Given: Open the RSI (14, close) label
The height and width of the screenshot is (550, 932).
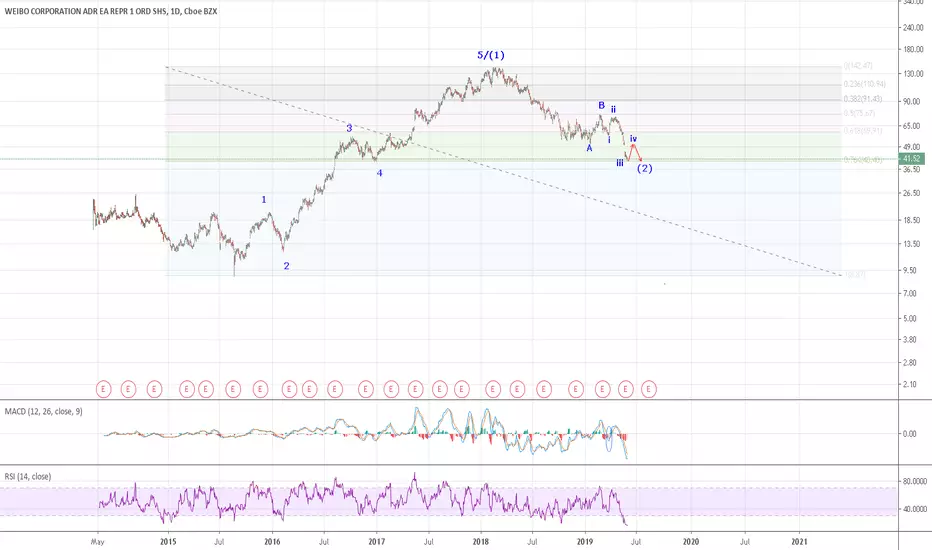Looking at the screenshot, I should tap(28, 476).
